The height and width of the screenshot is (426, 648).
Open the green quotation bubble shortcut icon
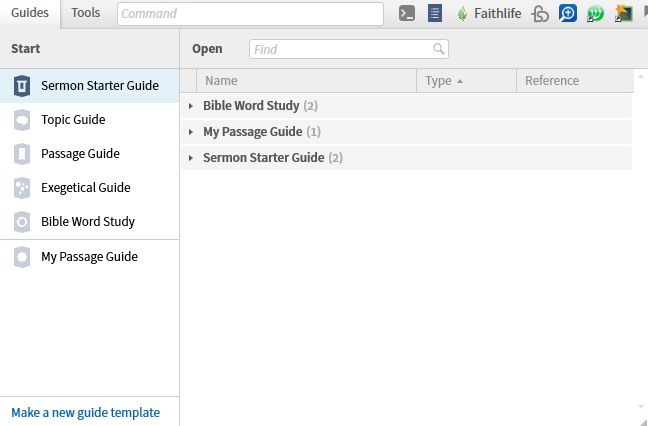(595, 14)
